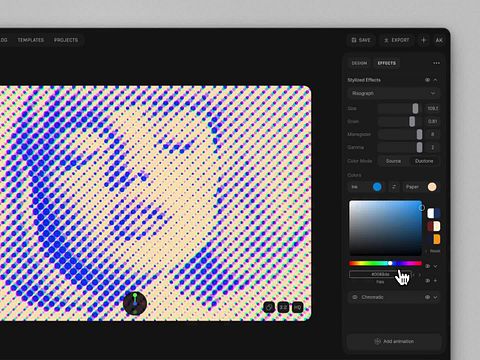Swap Ink and Paper colors icon
The height and width of the screenshot is (360, 480).
394,187
